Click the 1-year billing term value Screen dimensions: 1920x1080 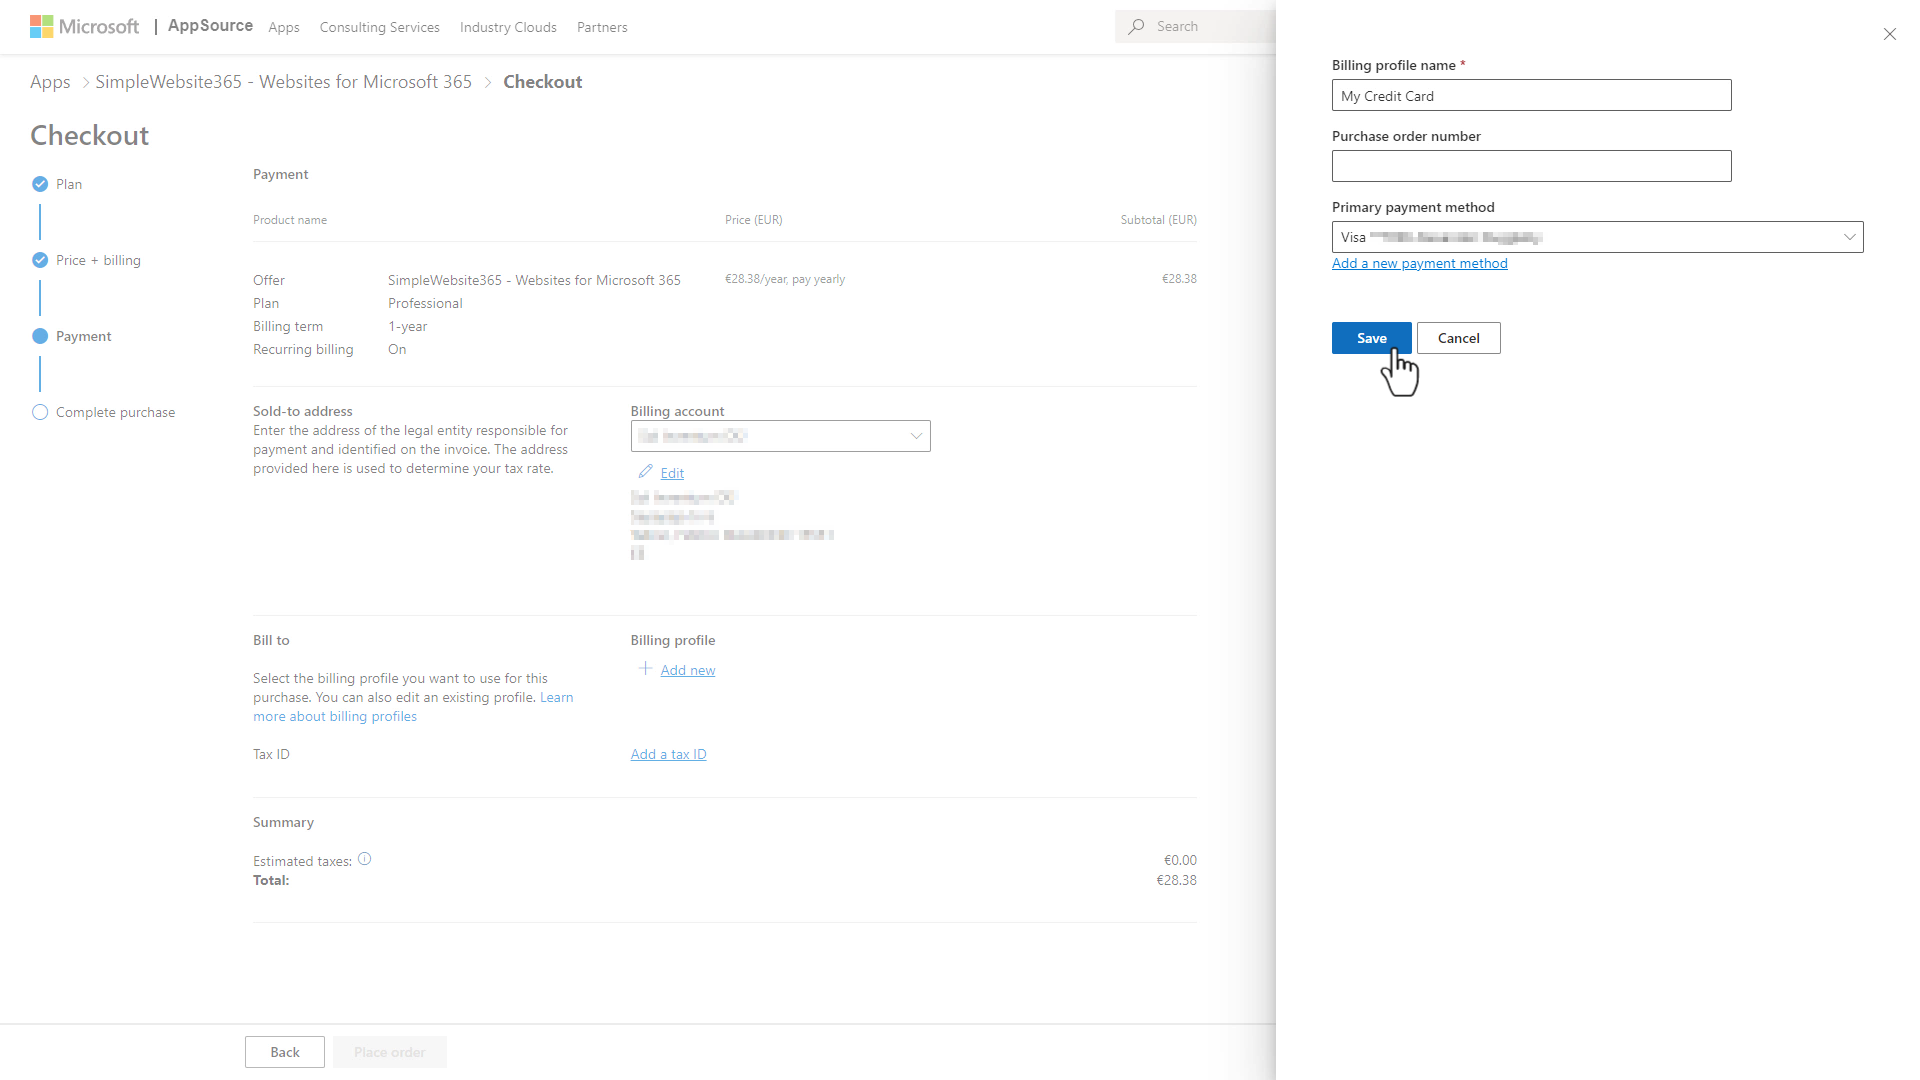click(x=407, y=326)
